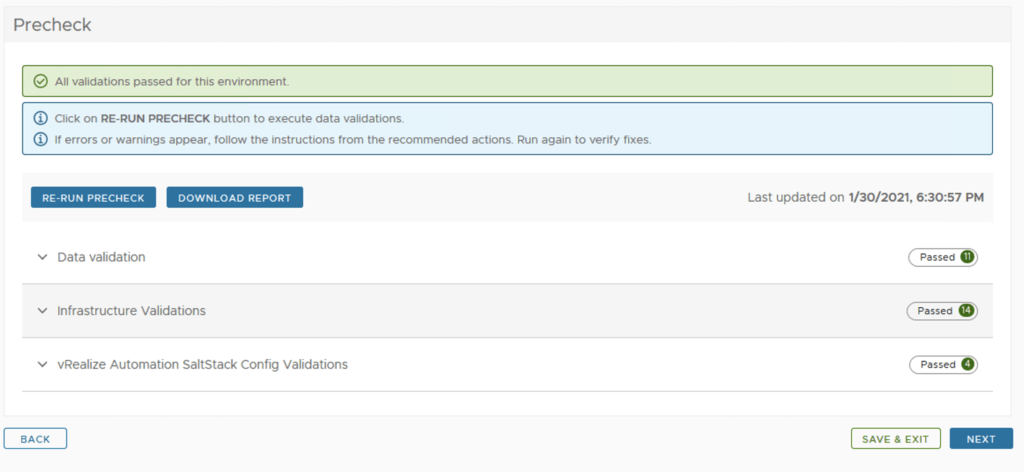Click Passed badge for Infrastructure Validations
Screen dimensions: 1024x472
941,311
